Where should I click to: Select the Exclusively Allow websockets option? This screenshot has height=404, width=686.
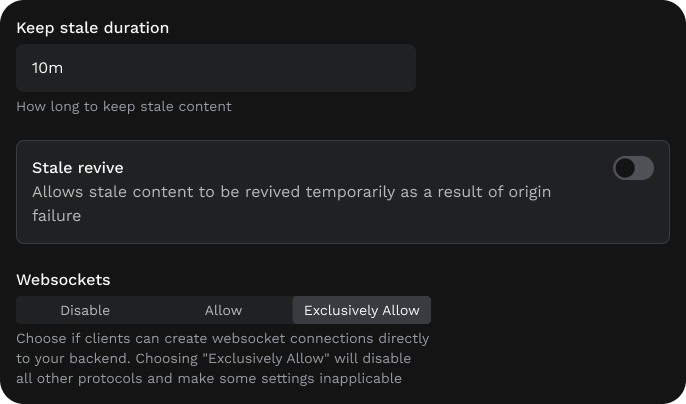coord(361,310)
